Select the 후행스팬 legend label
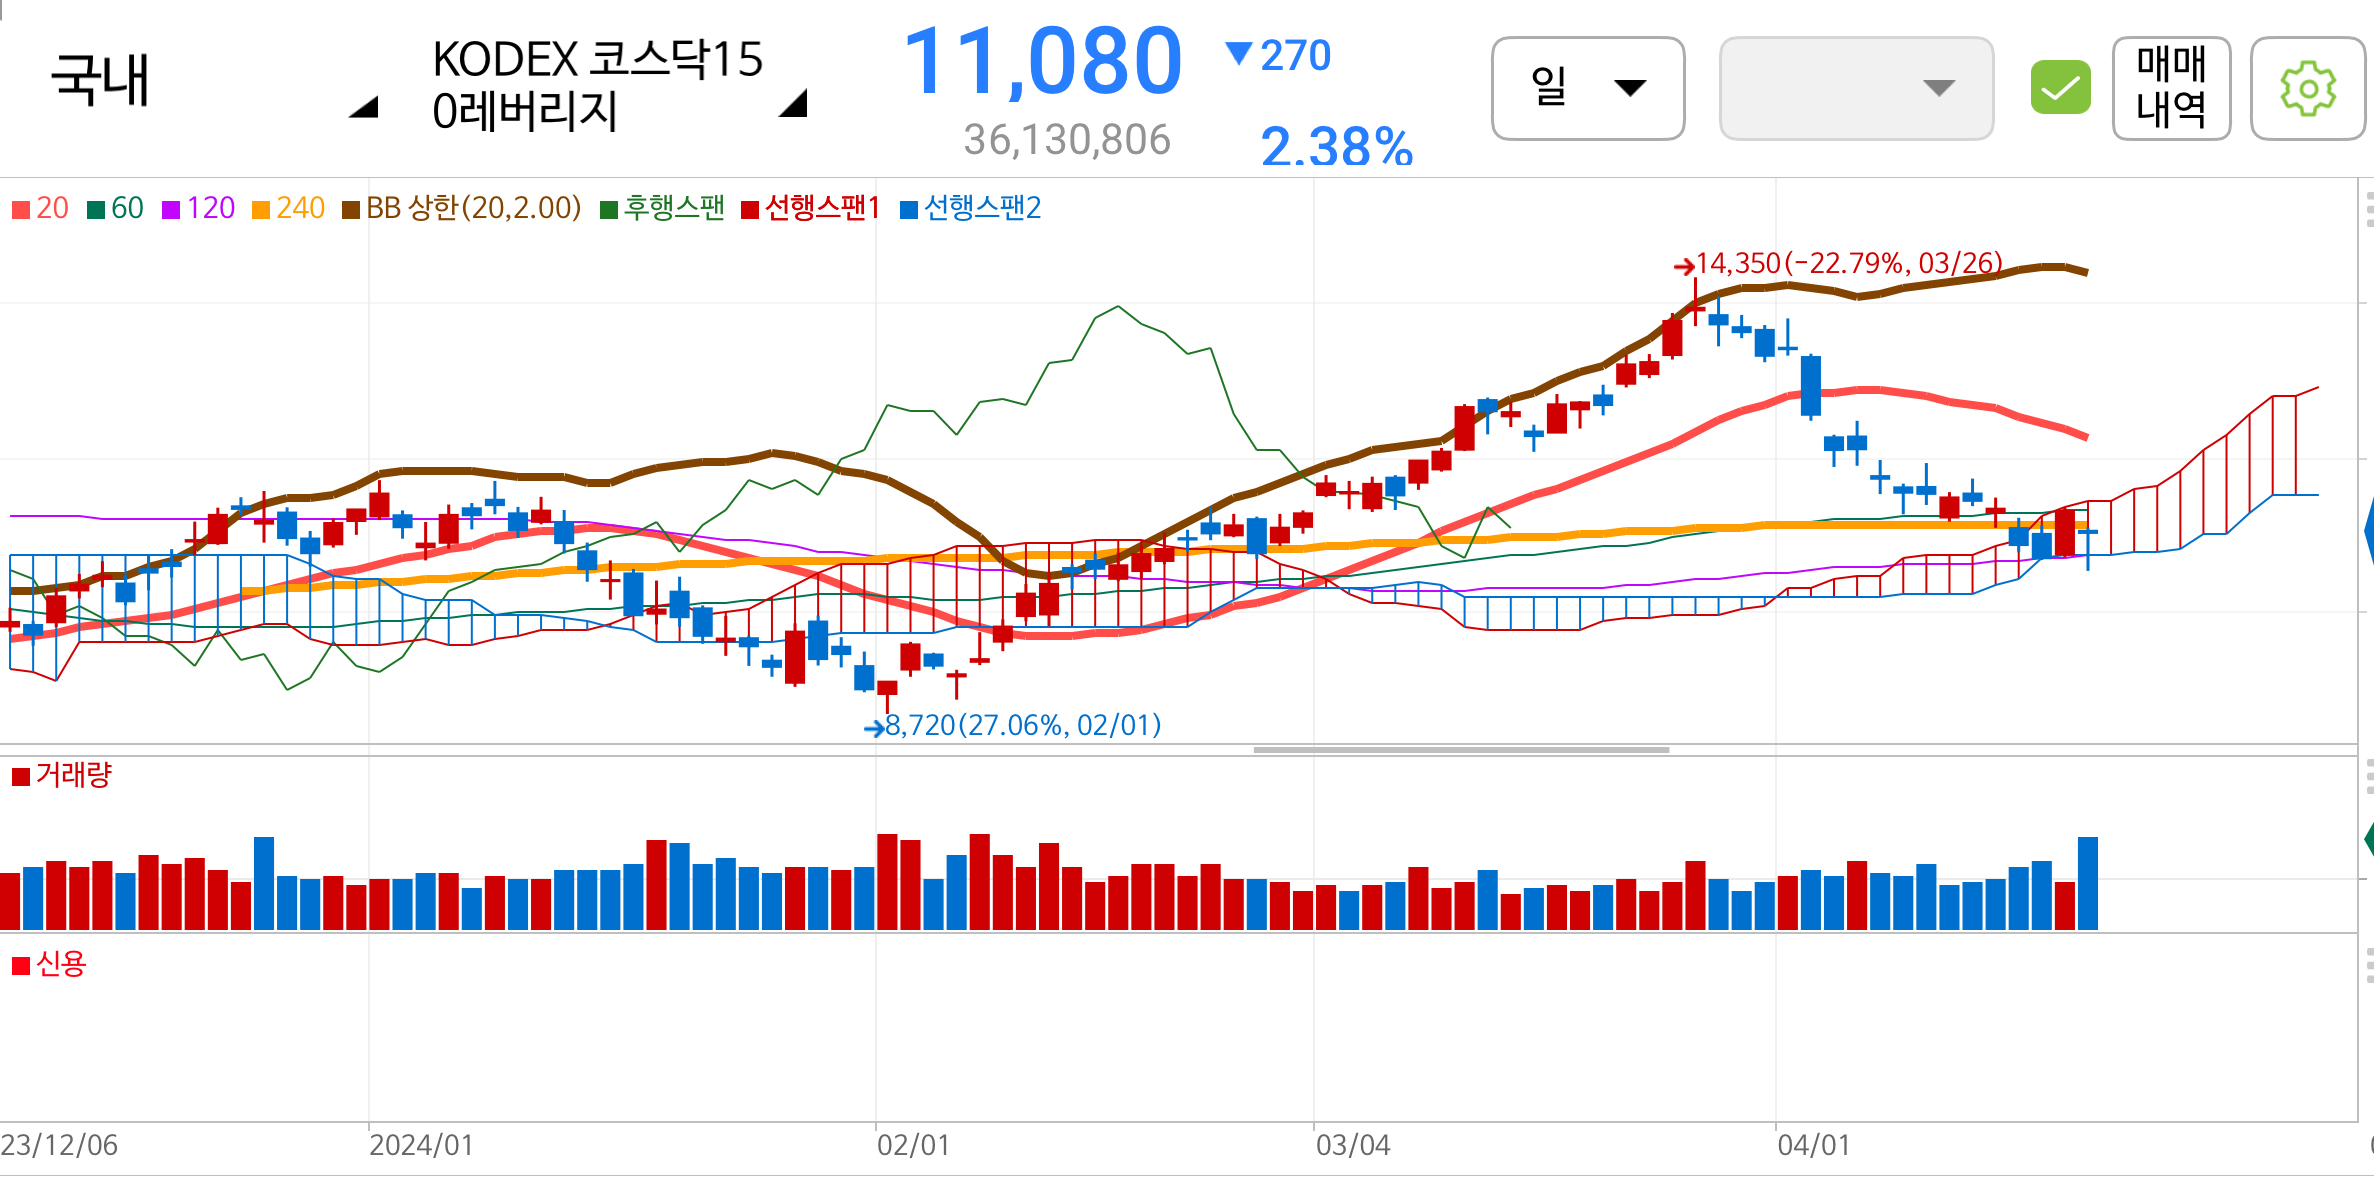This screenshot has height=1182, width=2374. (674, 208)
